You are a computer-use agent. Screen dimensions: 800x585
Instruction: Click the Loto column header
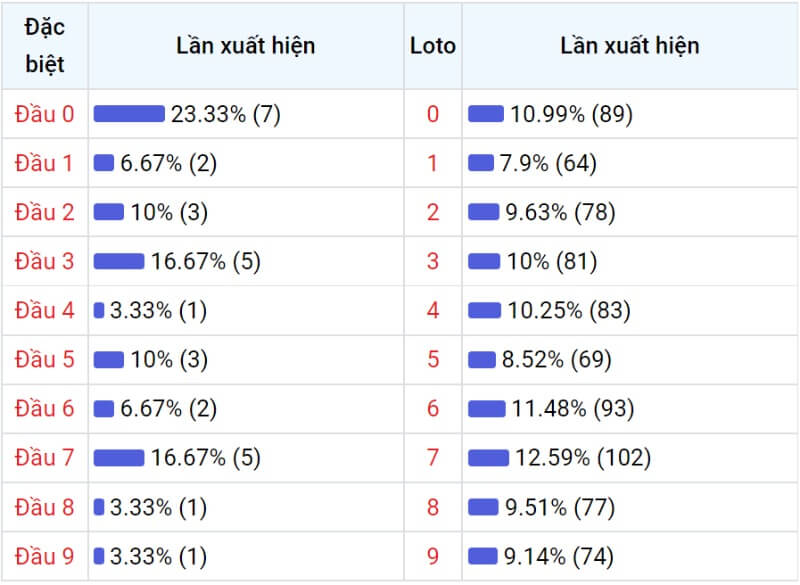pyautogui.click(x=433, y=46)
